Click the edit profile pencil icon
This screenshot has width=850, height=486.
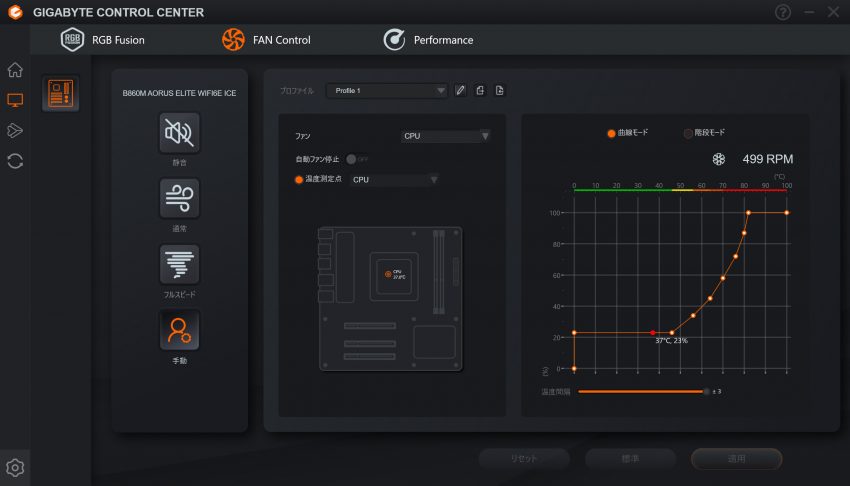460,91
